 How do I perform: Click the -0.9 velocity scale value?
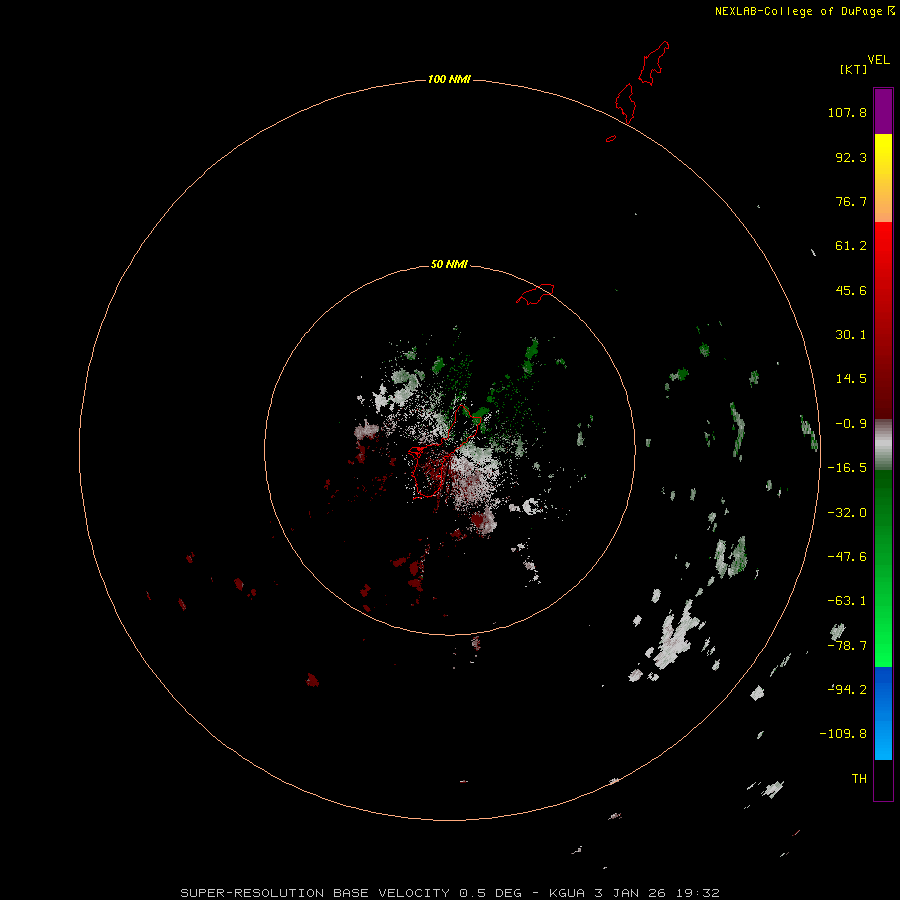tap(851, 424)
